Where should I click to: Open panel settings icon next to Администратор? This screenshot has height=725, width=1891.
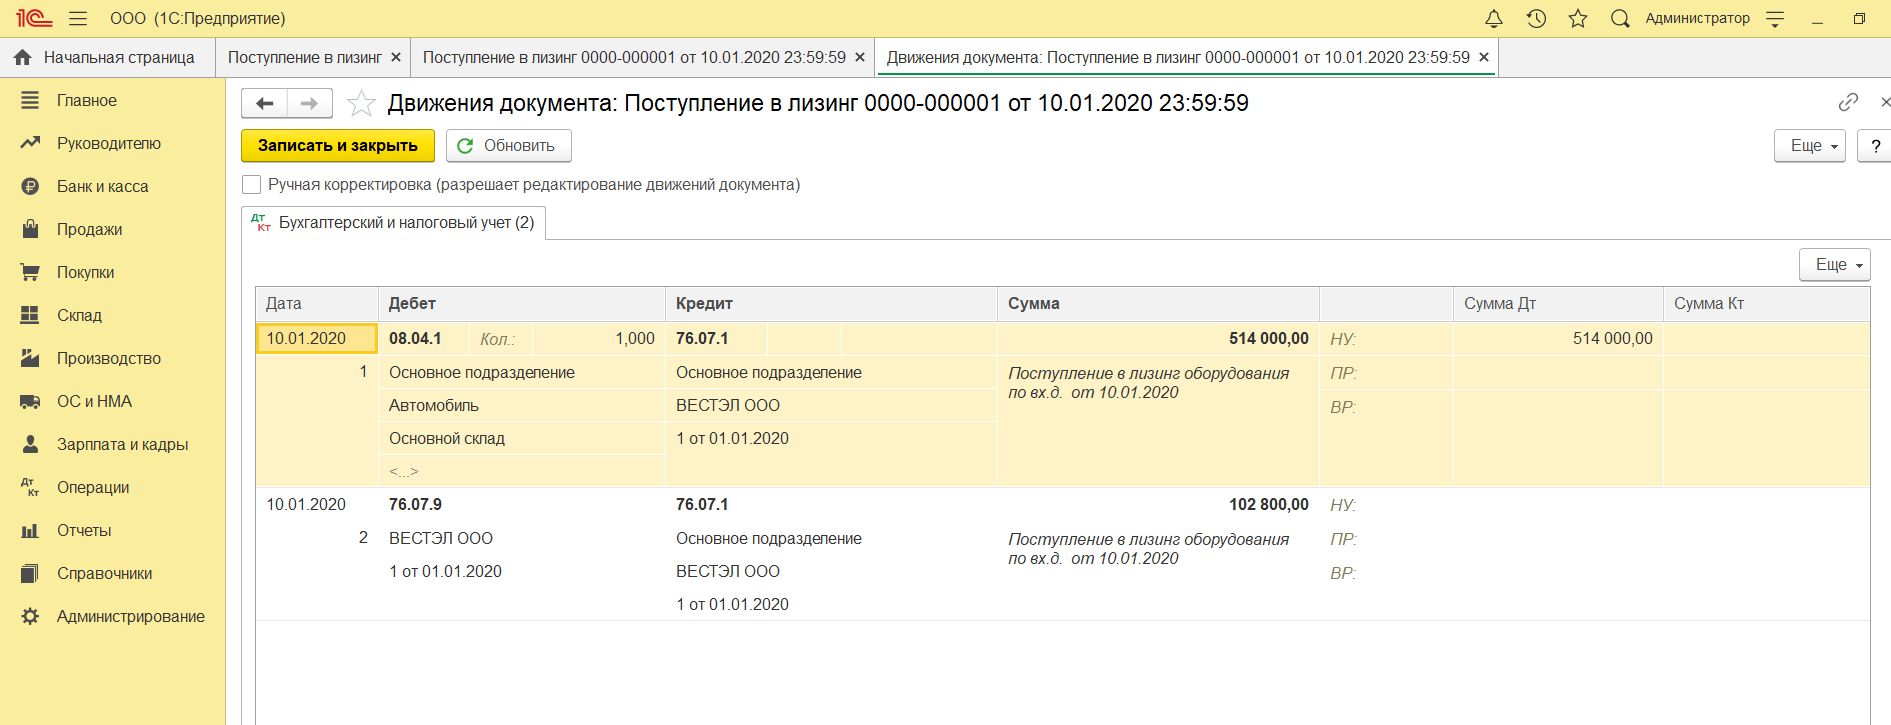[1775, 19]
